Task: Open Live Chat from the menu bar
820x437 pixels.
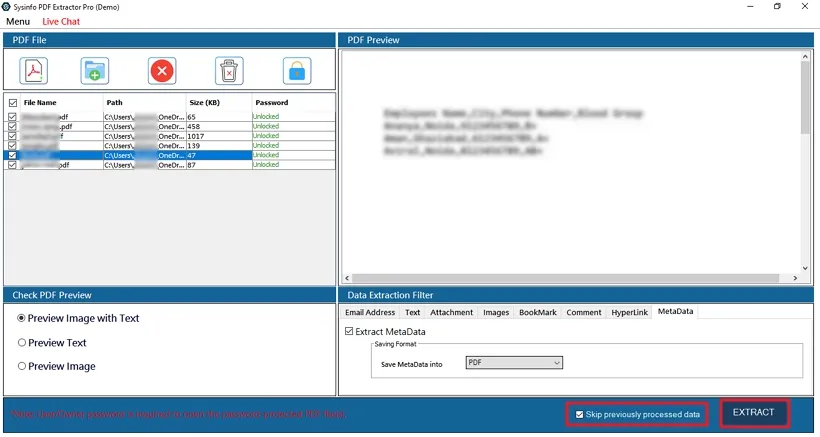Action: pos(61,21)
